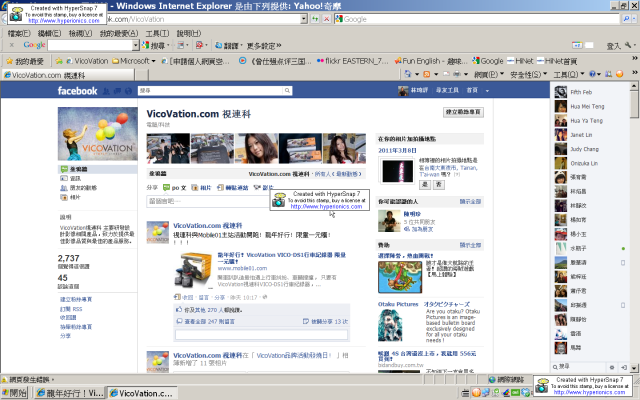Image resolution: width=640 pixels, height=400 pixels.
Task: Click 訂閱 RSS link in left sidebar
Action: click(x=71, y=309)
